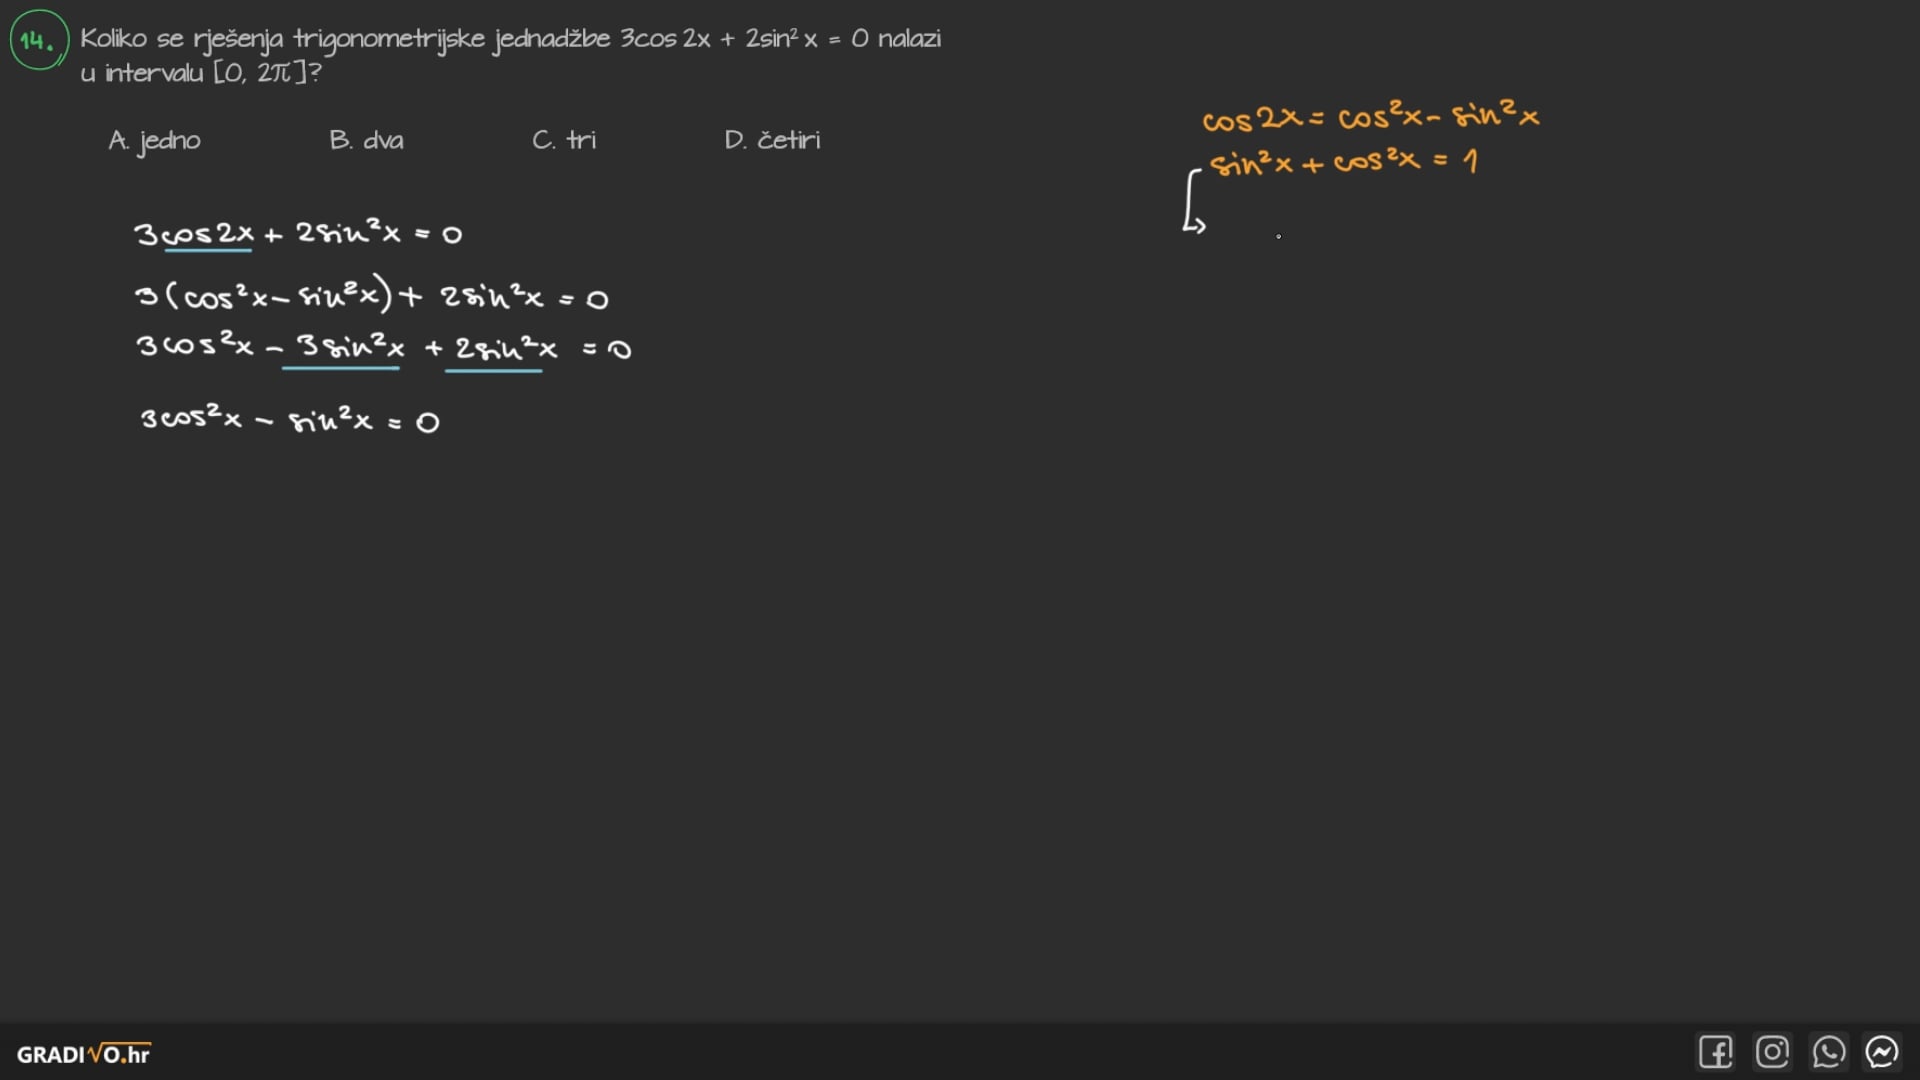Click the green circled number 14
Image resolution: width=1920 pixels, height=1080 pixels.
tap(39, 40)
